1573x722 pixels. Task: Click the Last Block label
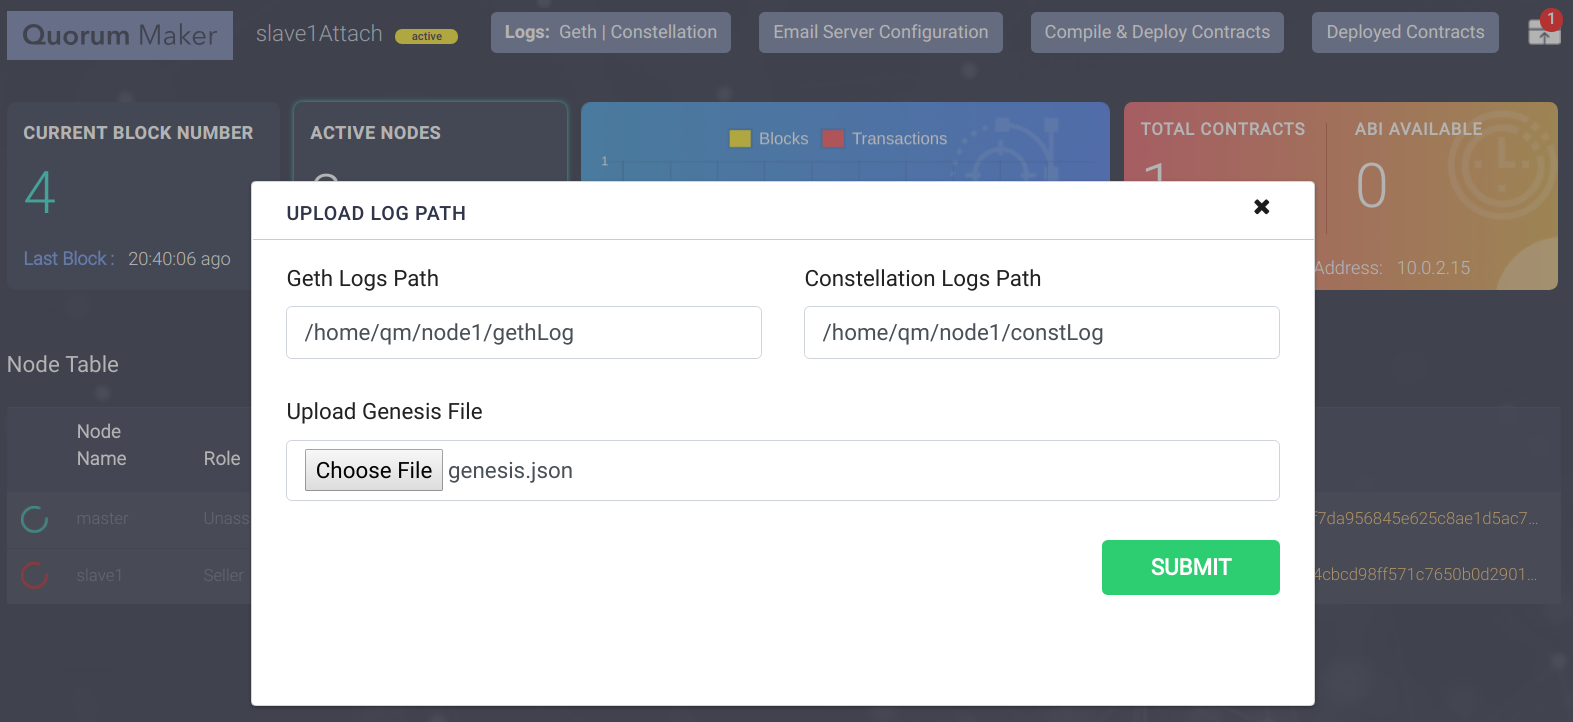coord(69,259)
